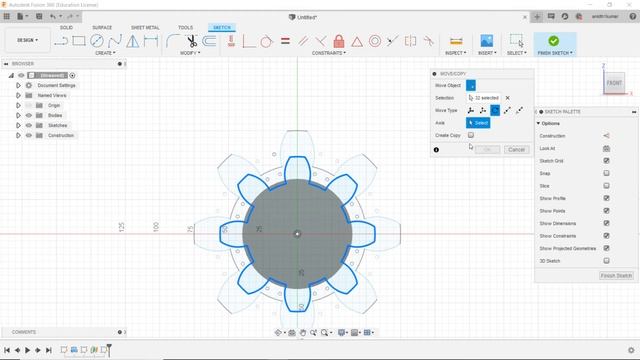Switch to the SOLID tab
Viewport: 640px width, 360px height.
(66, 27)
